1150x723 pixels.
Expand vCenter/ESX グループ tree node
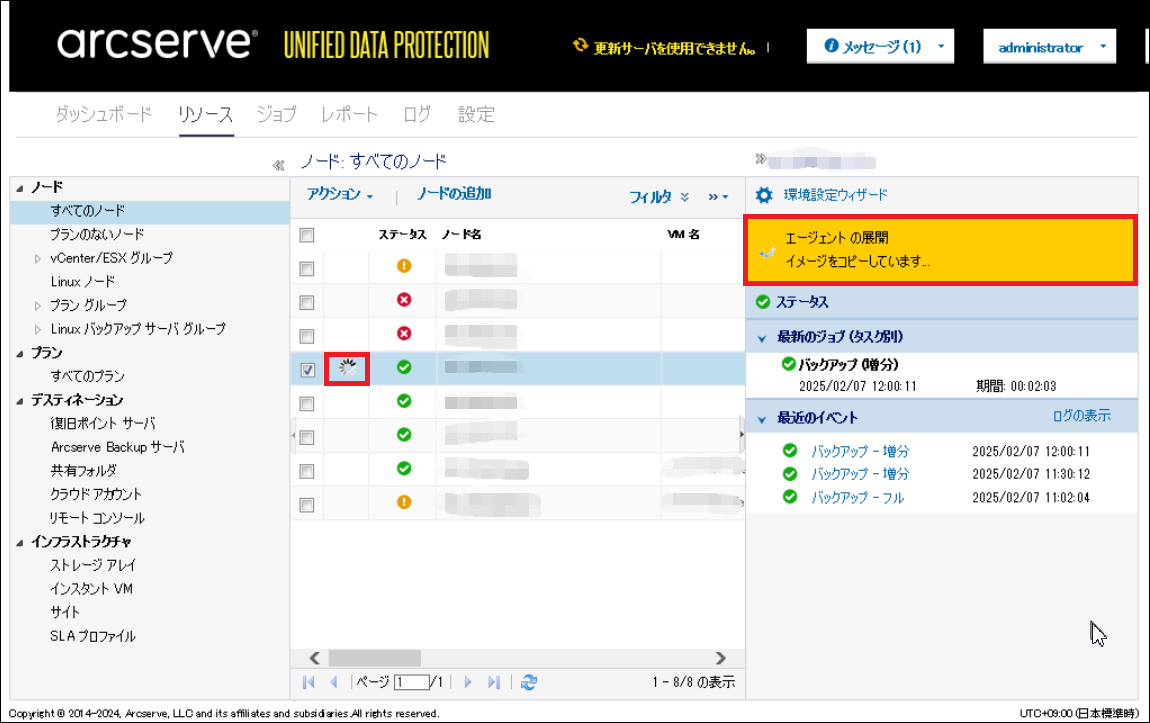coord(37,258)
